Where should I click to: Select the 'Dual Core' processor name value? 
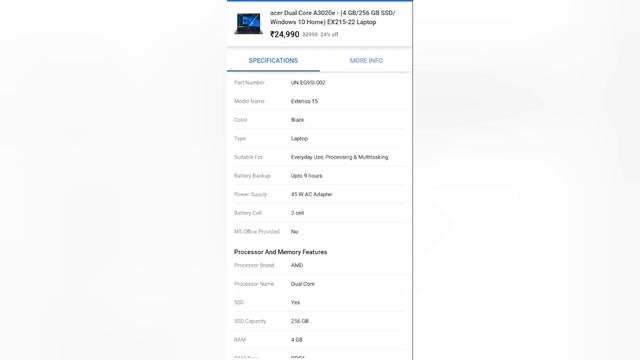[302, 284]
